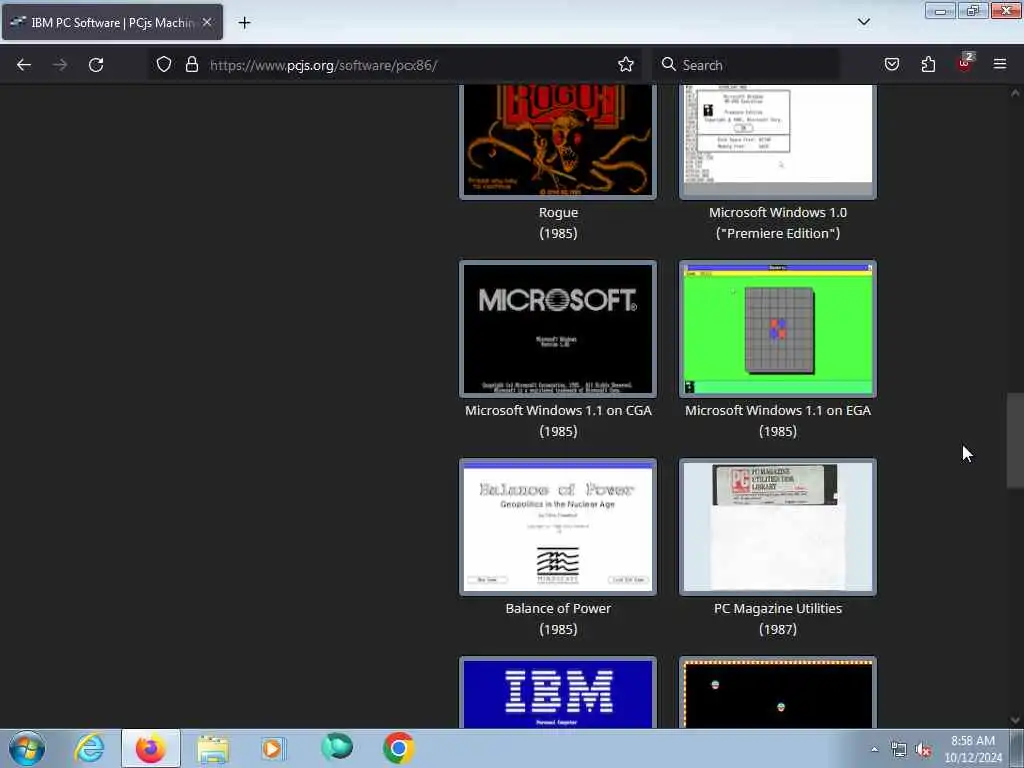Screen dimensions: 1024x768
Task: Follow the PC Magazine Utilities (1987) link
Action: [778, 618]
